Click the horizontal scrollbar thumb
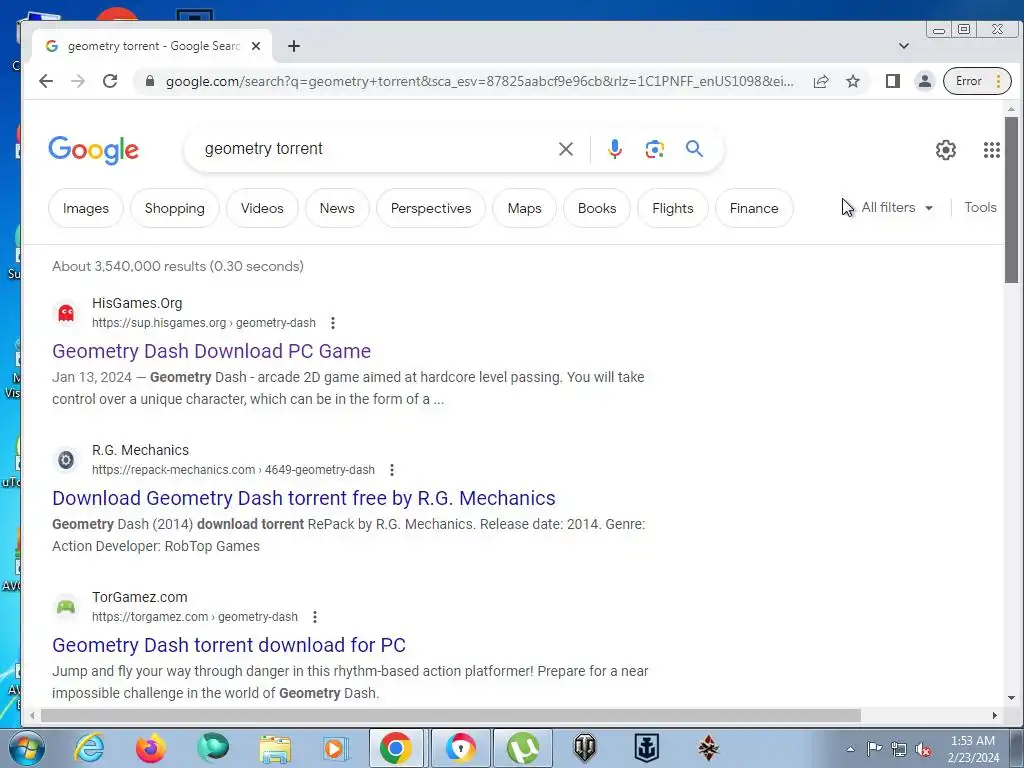 pos(451,716)
